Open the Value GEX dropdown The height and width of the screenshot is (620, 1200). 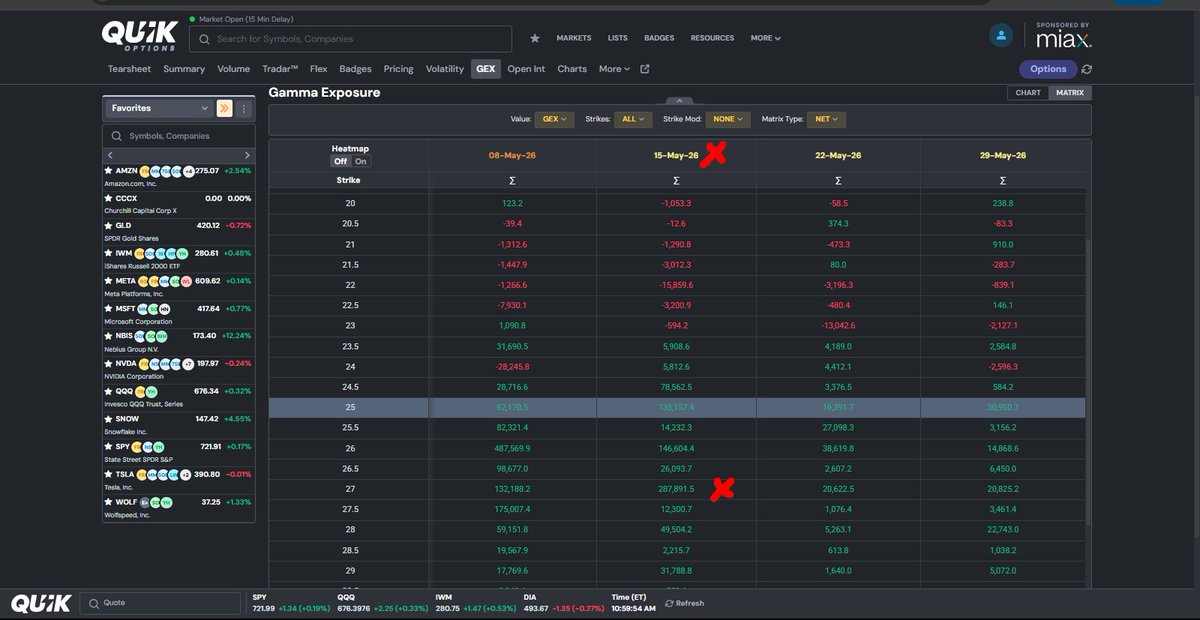click(554, 119)
